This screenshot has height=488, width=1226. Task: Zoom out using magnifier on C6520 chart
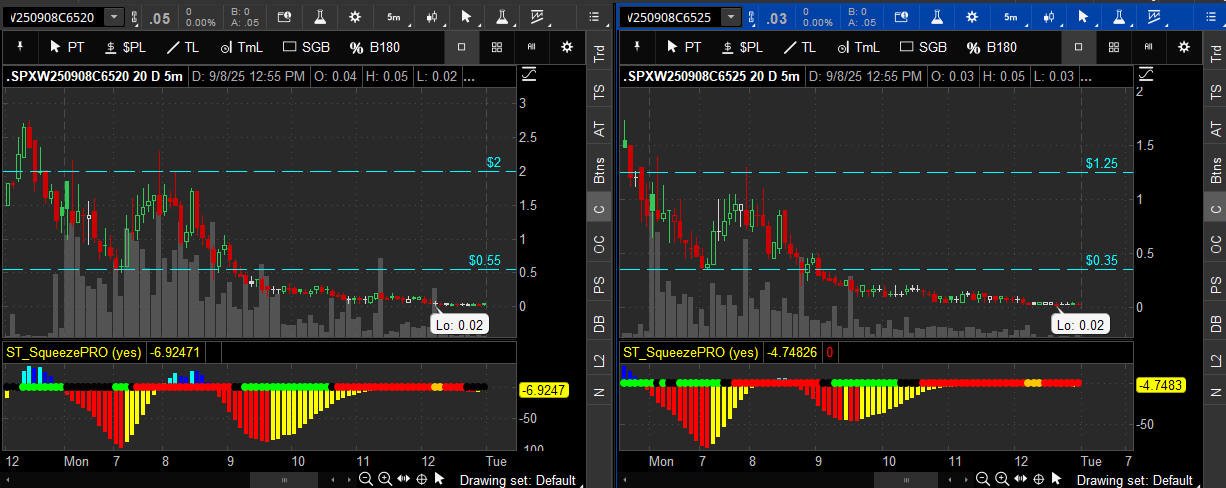[367, 479]
